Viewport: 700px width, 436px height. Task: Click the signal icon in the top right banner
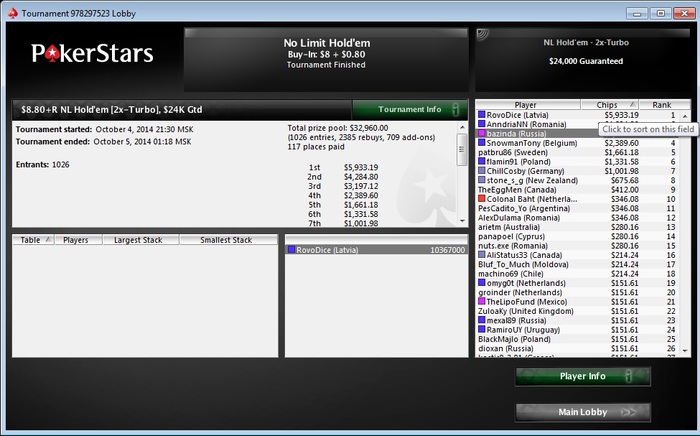pyautogui.click(x=483, y=35)
